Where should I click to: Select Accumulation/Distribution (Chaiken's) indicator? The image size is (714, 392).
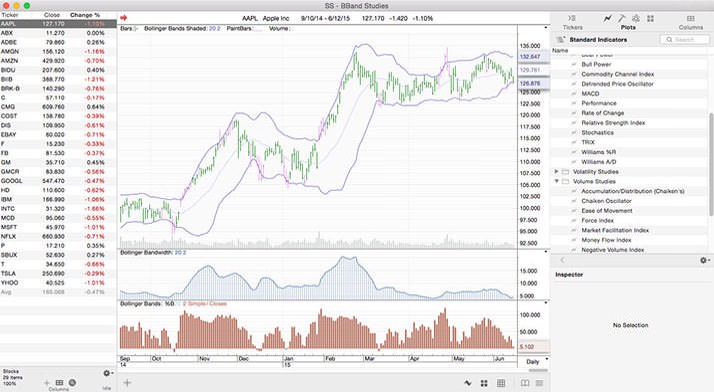[633, 191]
